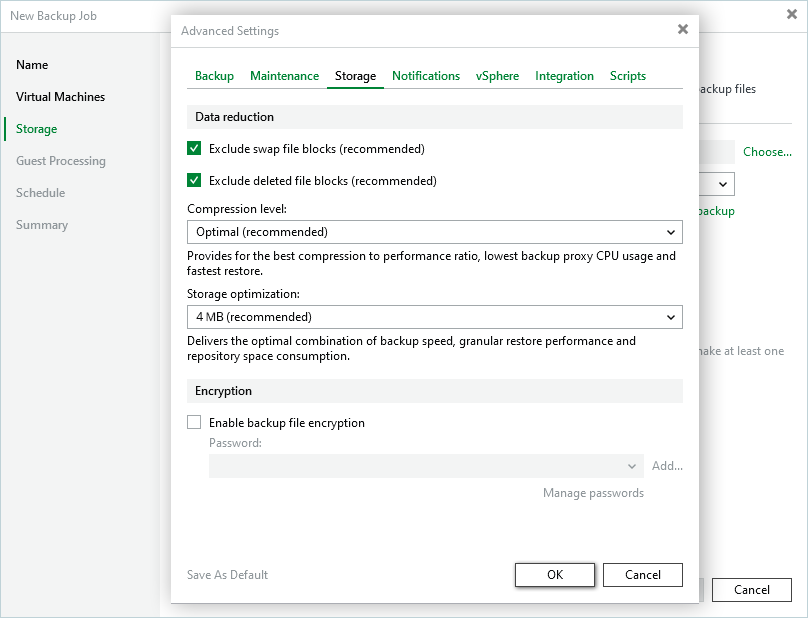Open the Scripts tab
This screenshot has width=808, height=618.
(x=628, y=76)
